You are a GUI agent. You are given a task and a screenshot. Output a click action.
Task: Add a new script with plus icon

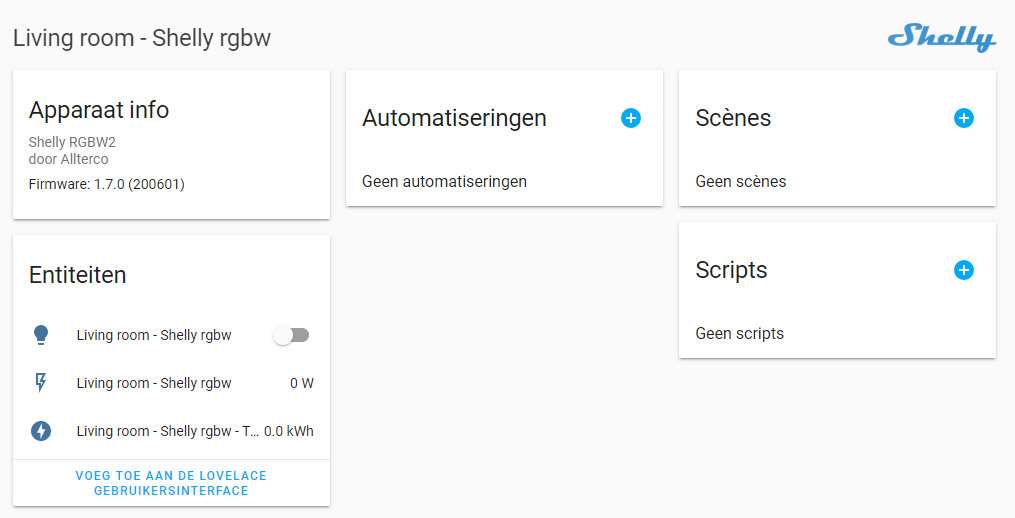pyautogui.click(x=964, y=270)
